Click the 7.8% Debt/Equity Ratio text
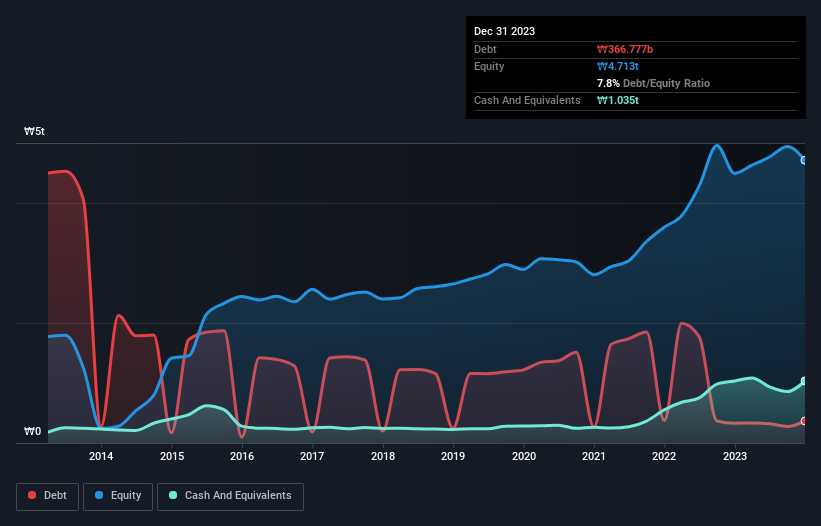 tap(653, 83)
